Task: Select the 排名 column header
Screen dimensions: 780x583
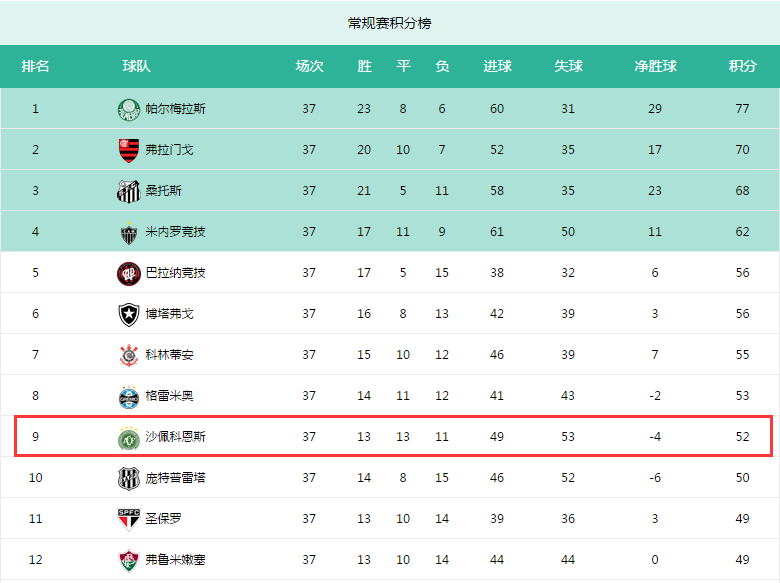Action: pyautogui.click(x=35, y=66)
